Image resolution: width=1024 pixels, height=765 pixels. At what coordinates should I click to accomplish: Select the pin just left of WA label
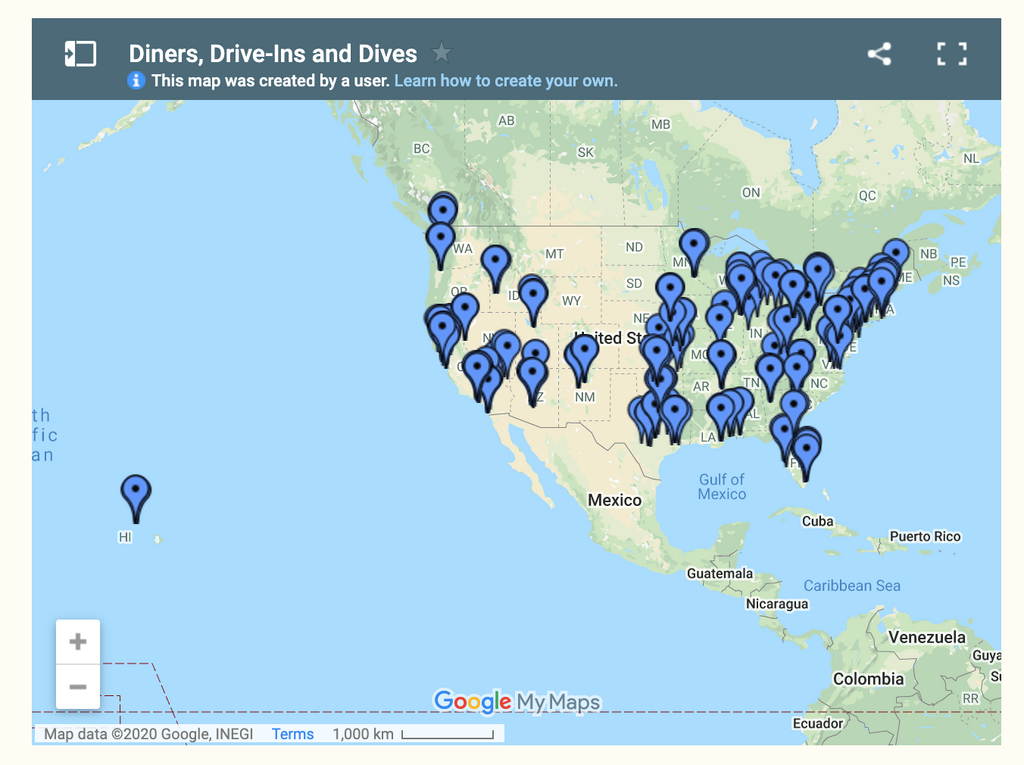441,245
